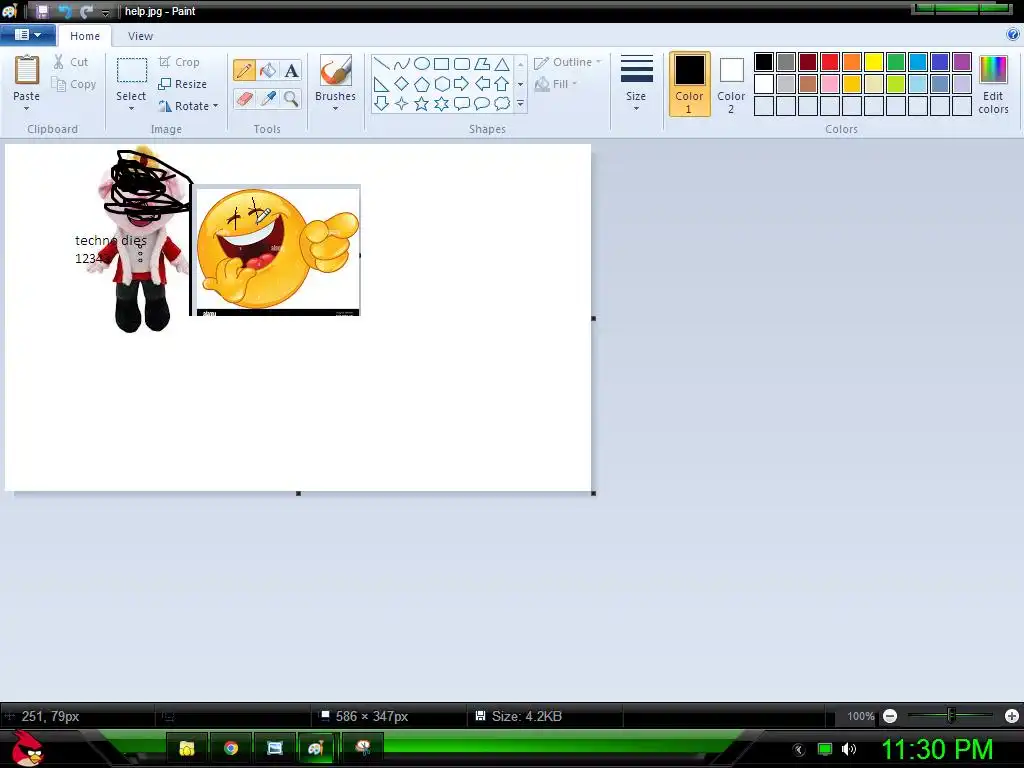The width and height of the screenshot is (1024, 768).
Task: Choose the Pentagon shape
Action: point(422,84)
